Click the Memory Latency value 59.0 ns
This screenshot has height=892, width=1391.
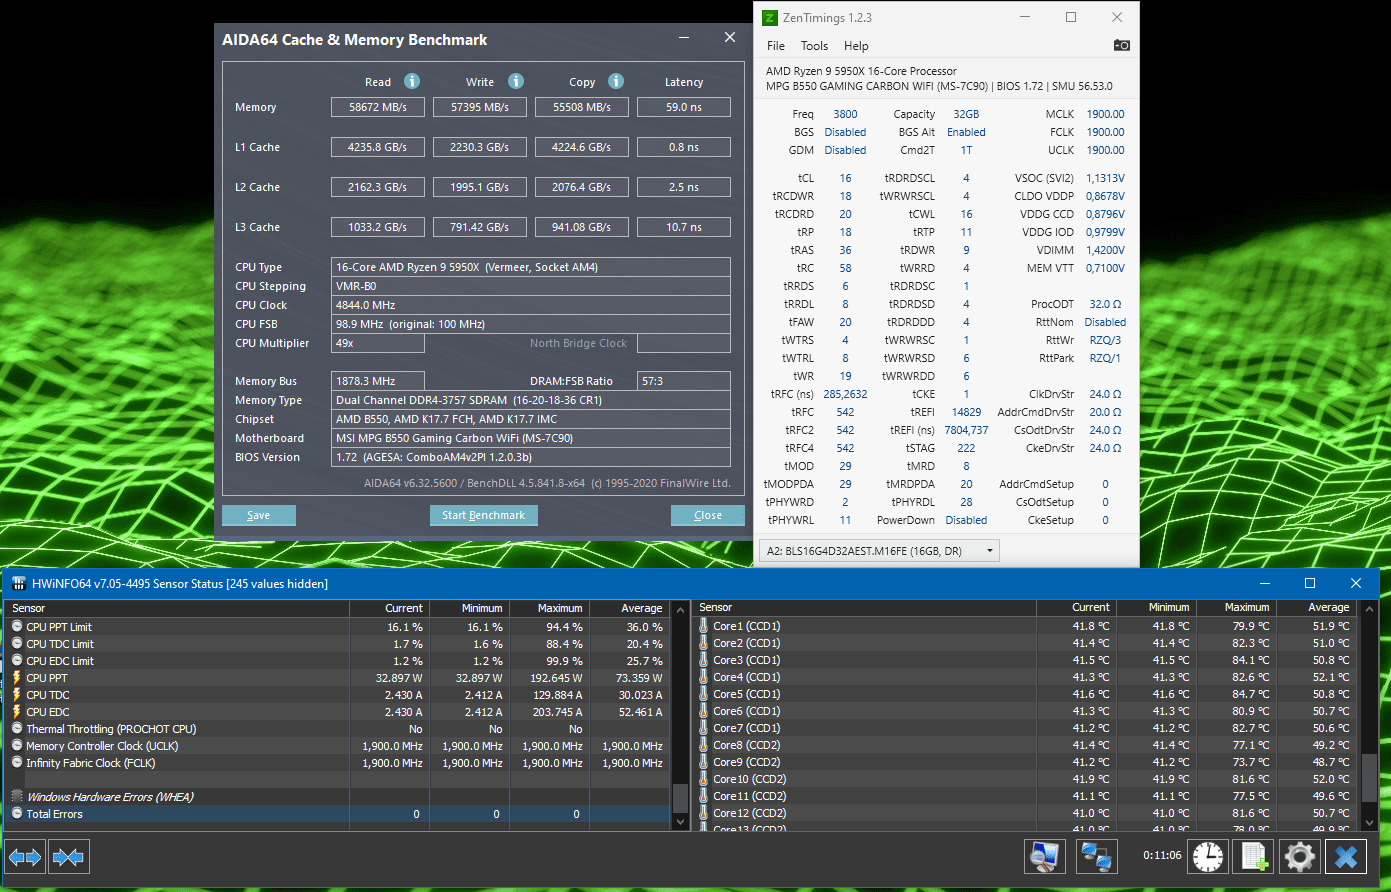click(684, 107)
